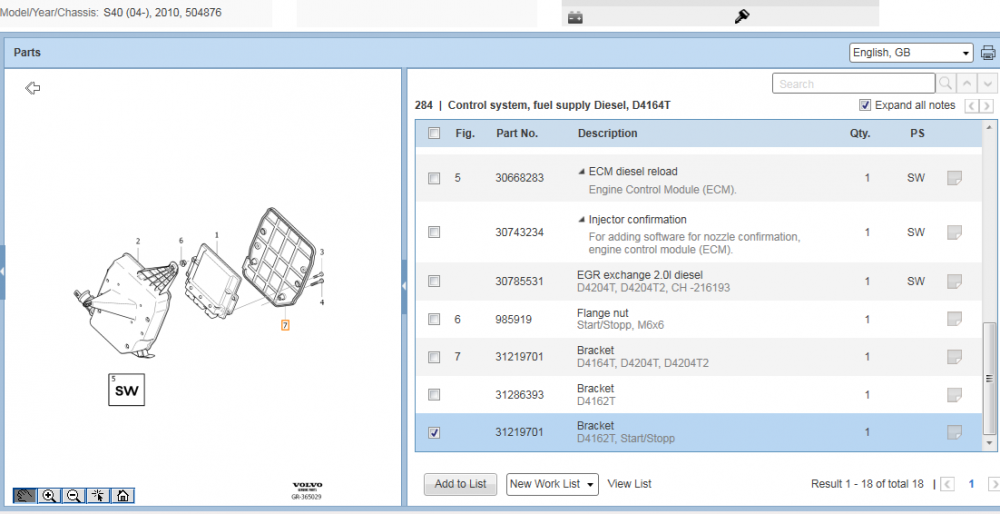Click into the Search field
The height and width of the screenshot is (514, 1000).
tap(853, 84)
